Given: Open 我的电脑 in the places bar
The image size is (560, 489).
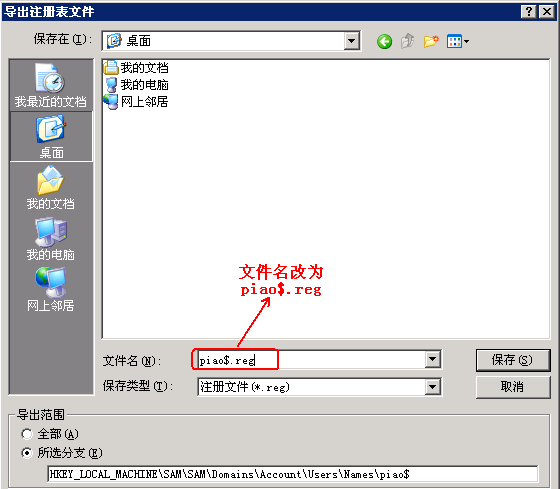Looking at the screenshot, I should pyautogui.click(x=51, y=239).
